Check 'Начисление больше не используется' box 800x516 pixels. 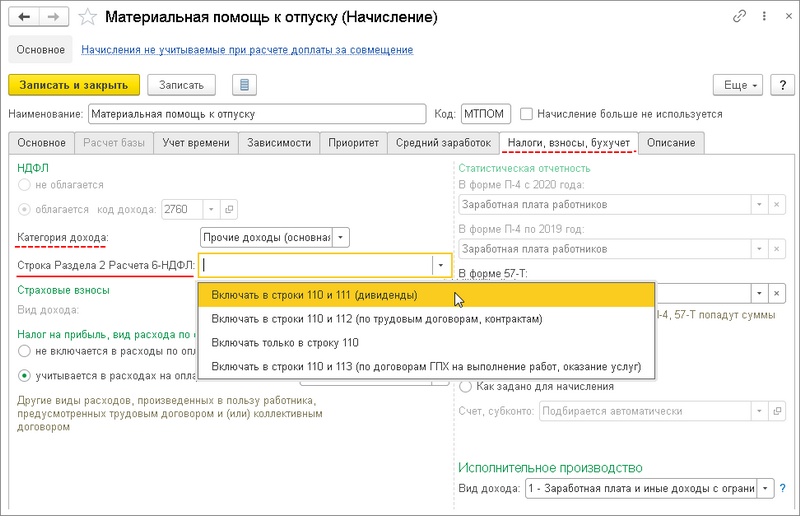526,114
